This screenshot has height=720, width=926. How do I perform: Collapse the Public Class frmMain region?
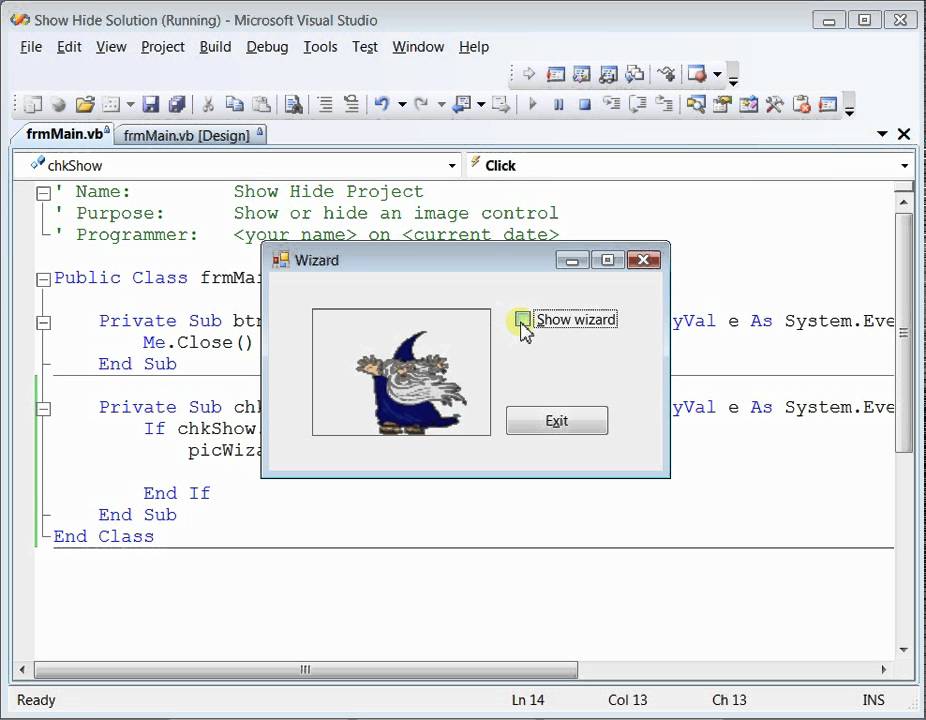click(43, 279)
